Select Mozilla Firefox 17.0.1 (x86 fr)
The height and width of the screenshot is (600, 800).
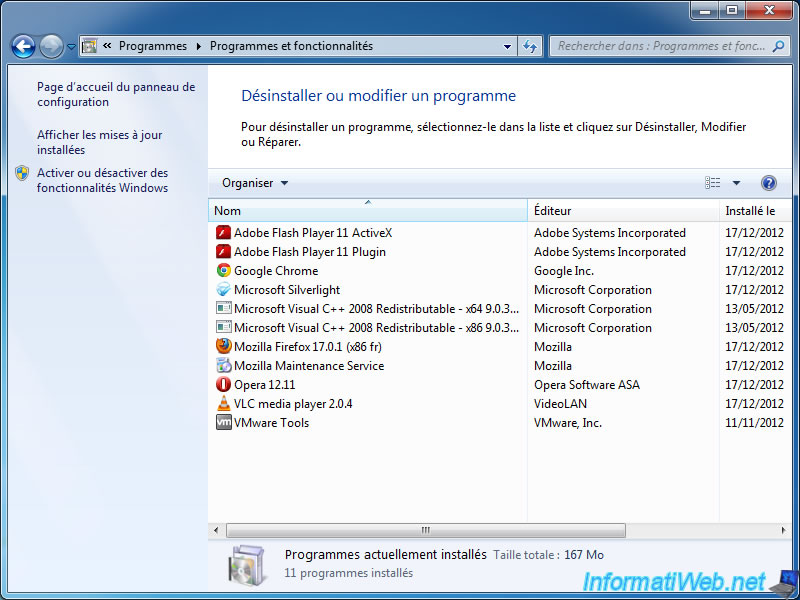click(500, 346)
